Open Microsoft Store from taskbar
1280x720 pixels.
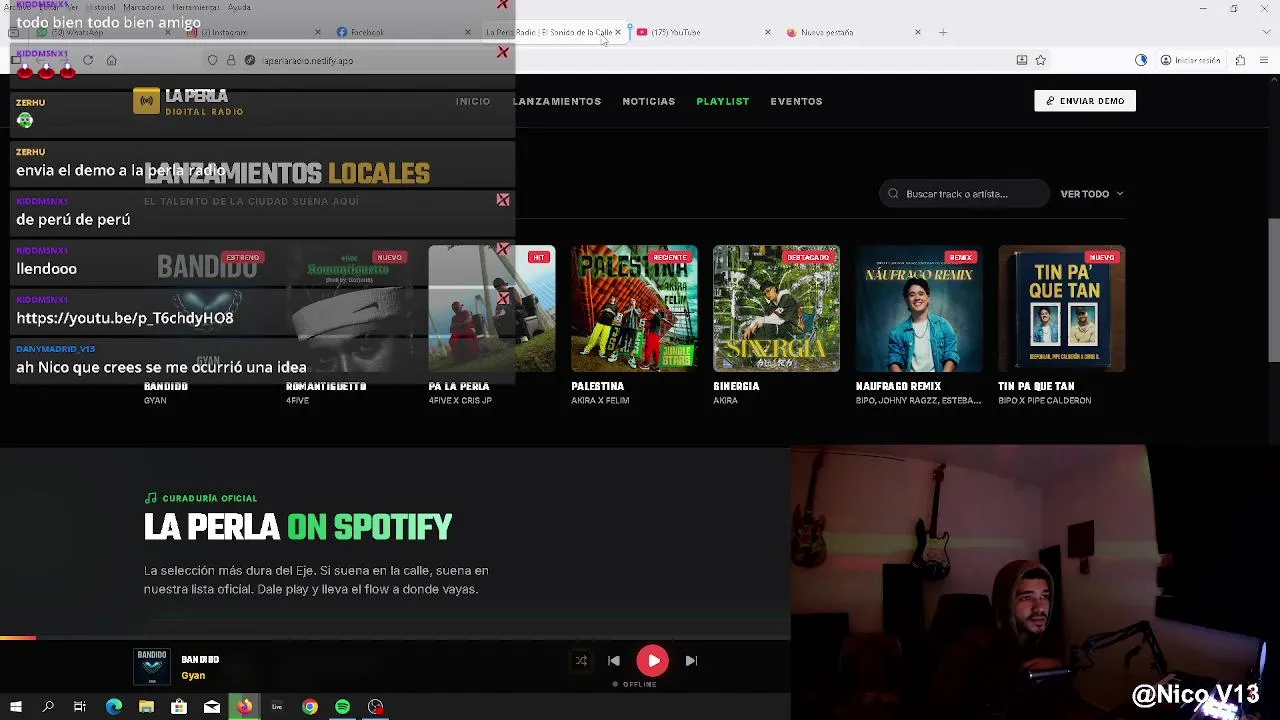coord(179,707)
